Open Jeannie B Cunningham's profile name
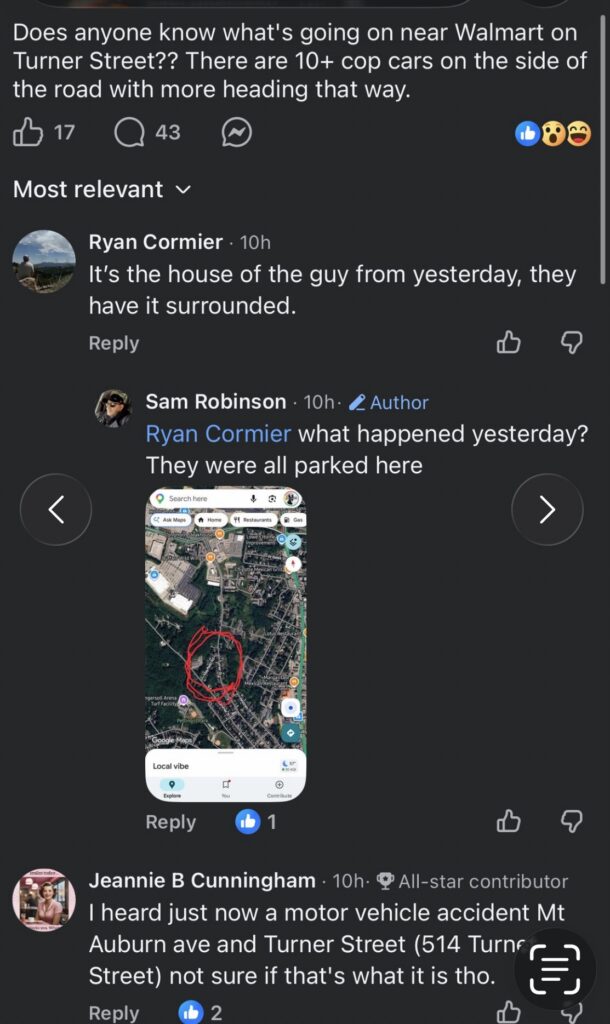This screenshot has height=1024, width=610. click(202, 881)
